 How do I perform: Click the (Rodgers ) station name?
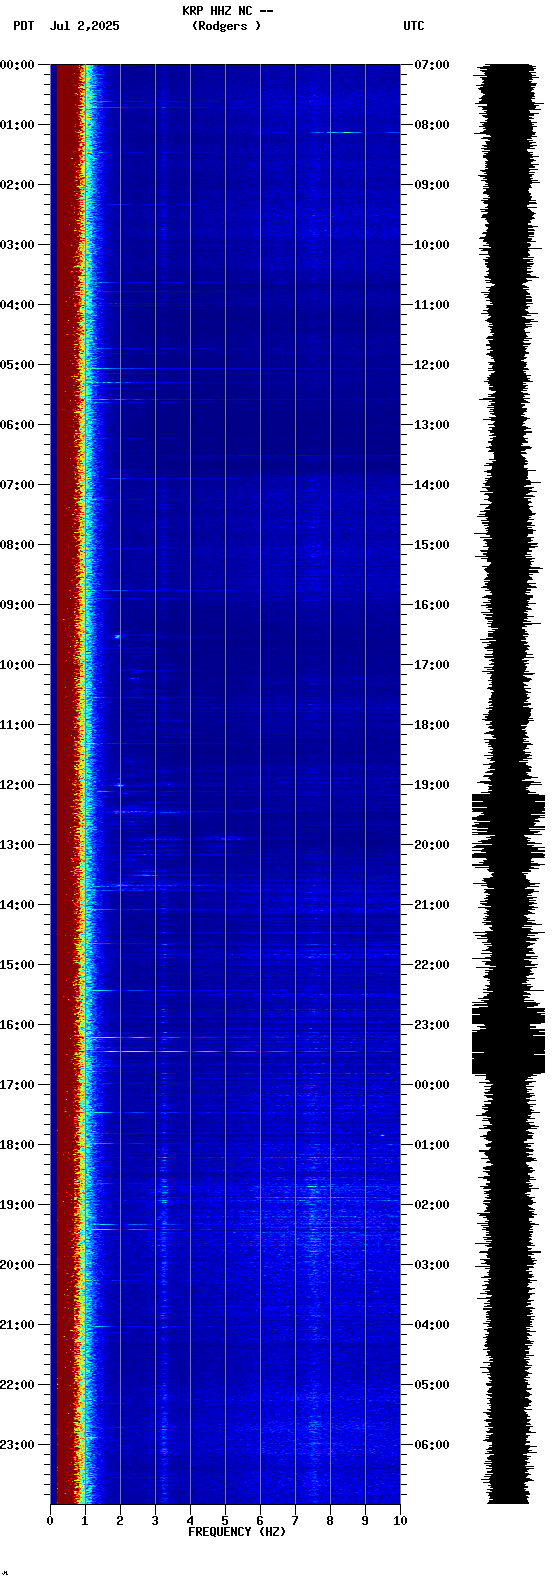click(227, 26)
